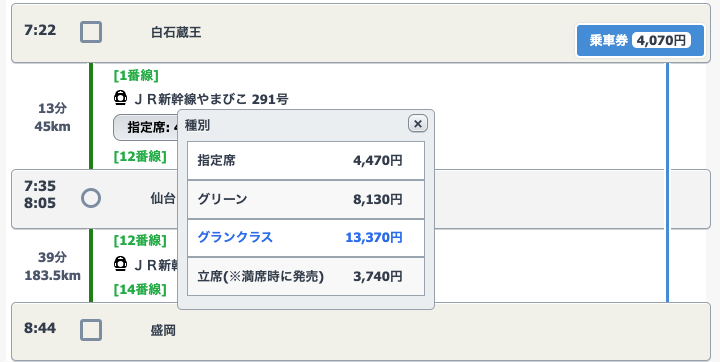
Task: Click the 白石蔵王 station name
Action: click(176, 32)
